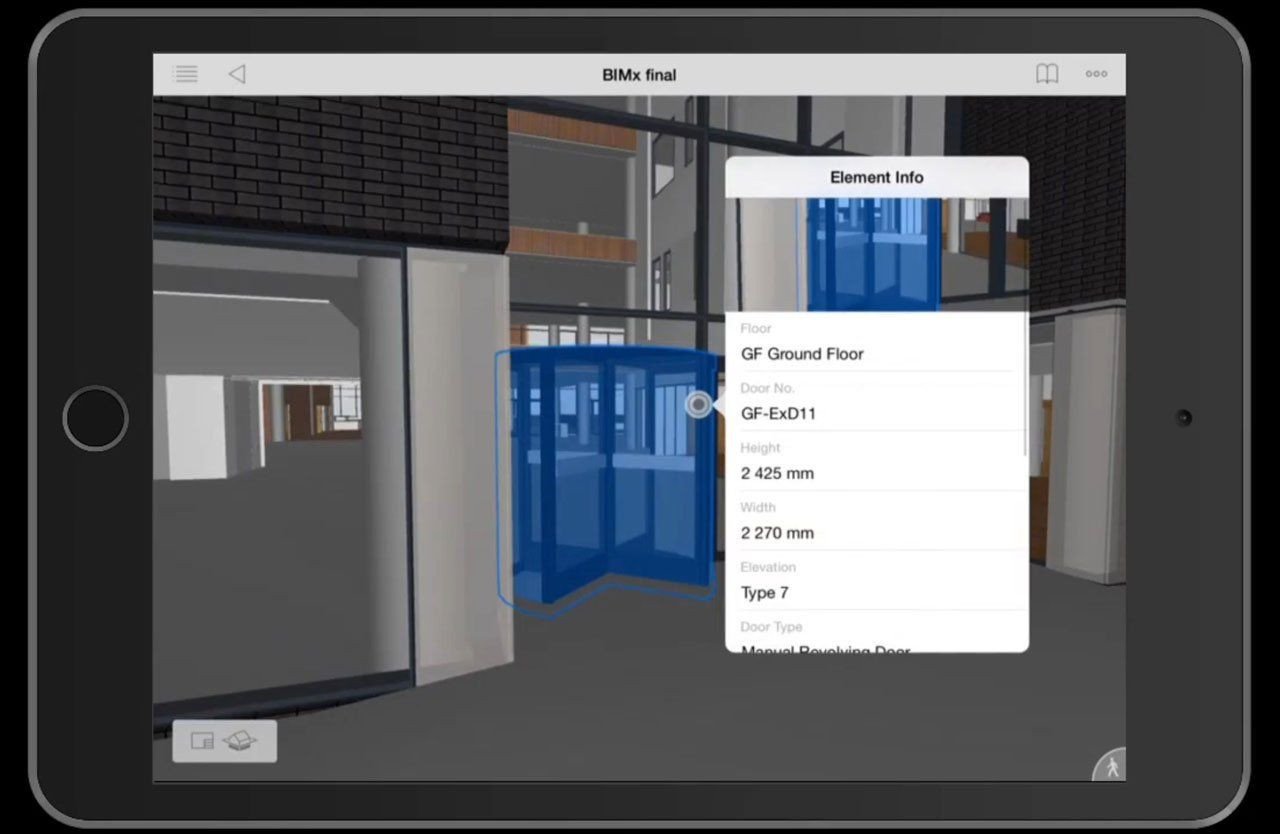The width and height of the screenshot is (1280, 834).
Task: Tap the iPad home button
Action: [x=95, y=418]
